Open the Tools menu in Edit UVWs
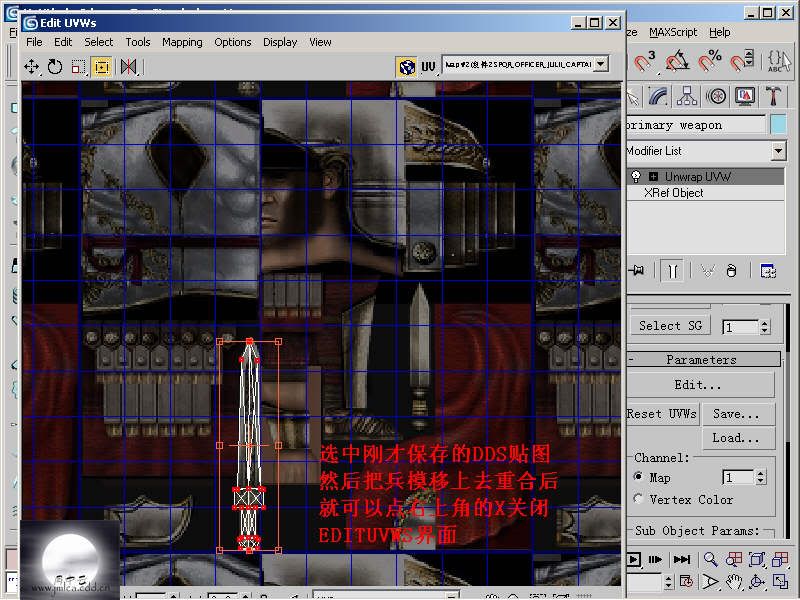 [x=138, y=42]
